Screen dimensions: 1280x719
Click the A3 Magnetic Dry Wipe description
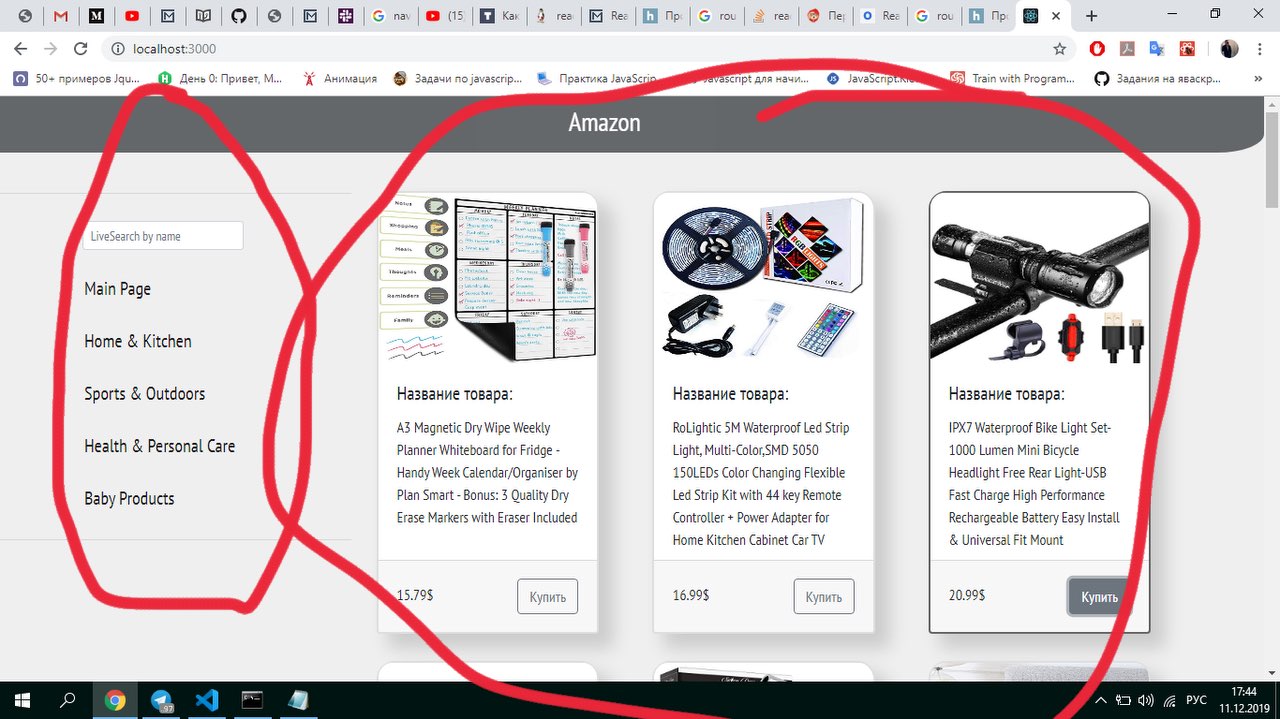click(x=488, y=473)
